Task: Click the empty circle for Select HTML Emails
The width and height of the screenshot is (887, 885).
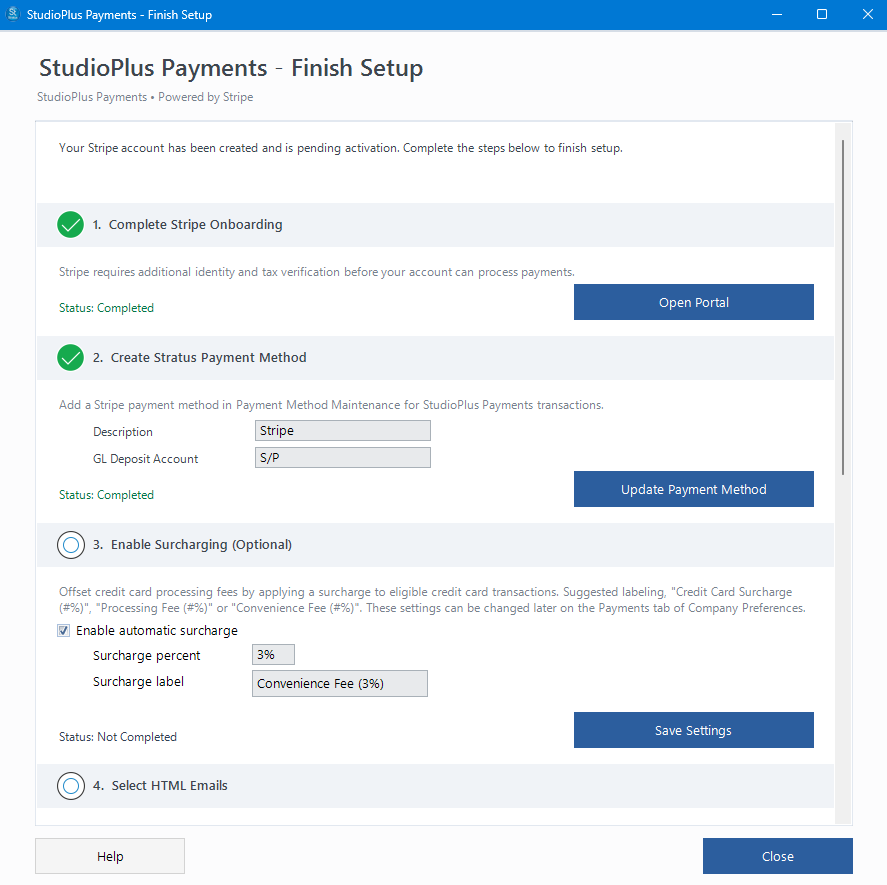Action: click(x=70, y=786)
